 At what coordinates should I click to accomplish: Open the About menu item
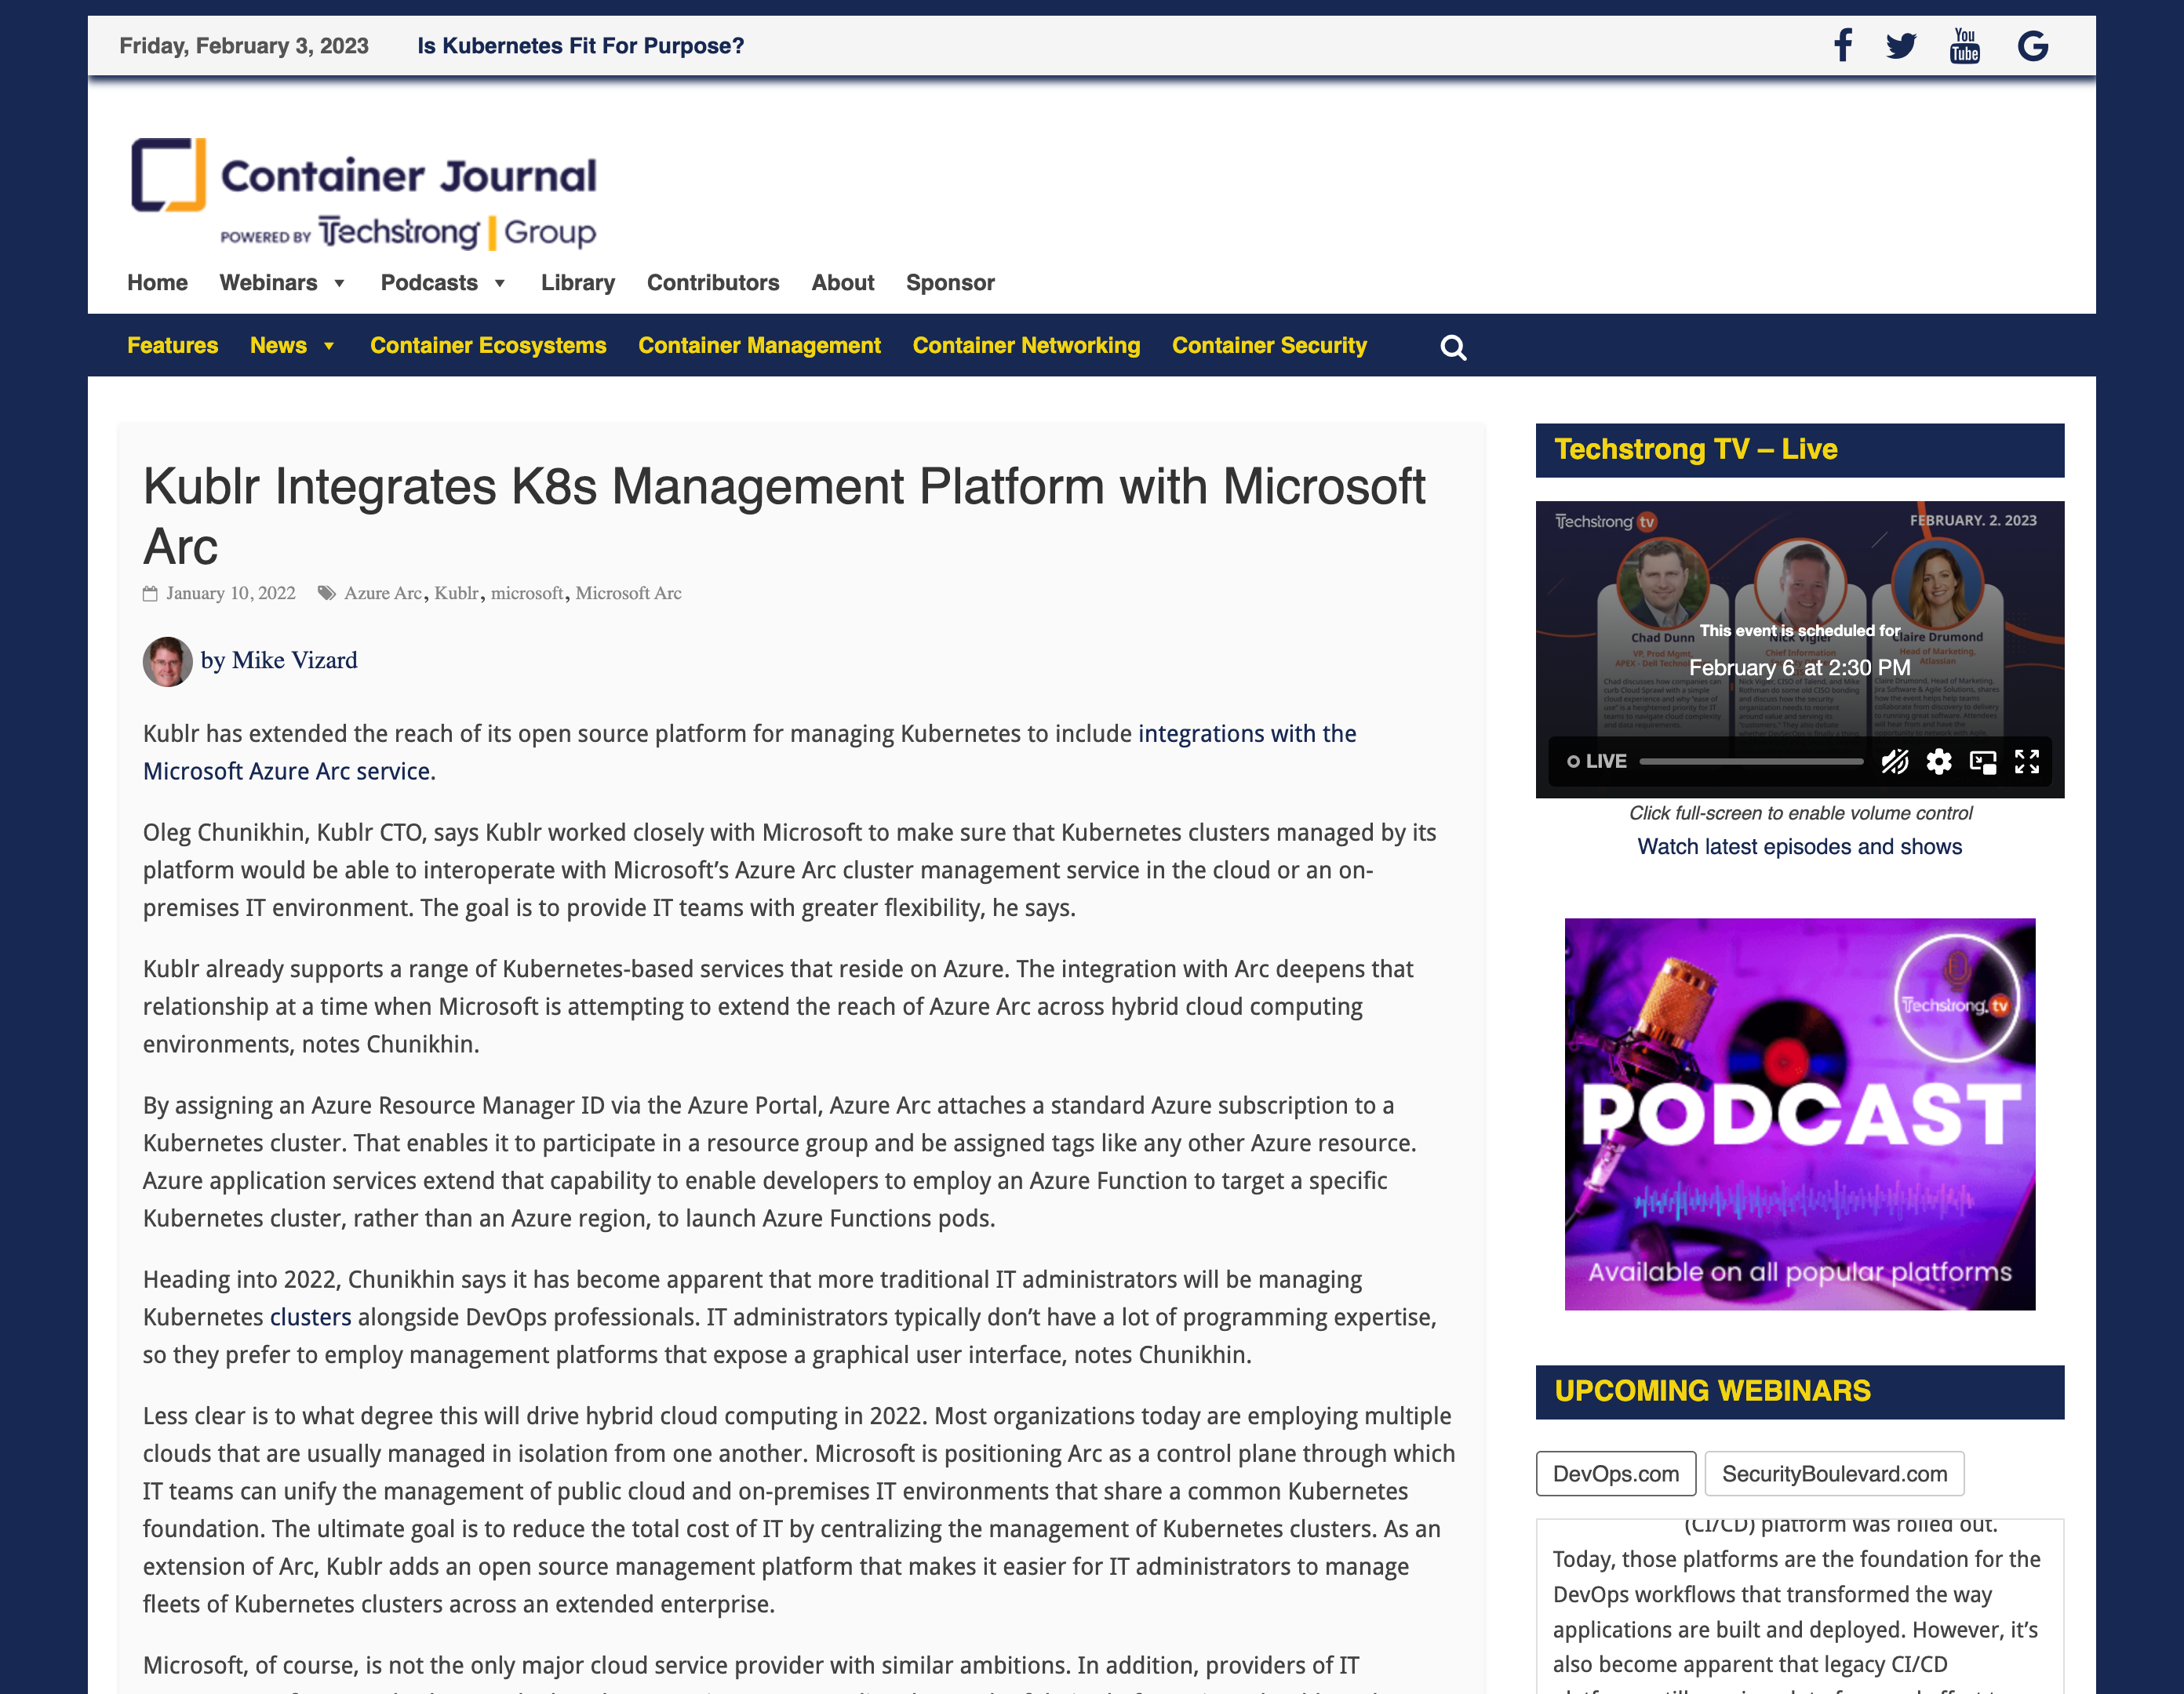[843, 283]
